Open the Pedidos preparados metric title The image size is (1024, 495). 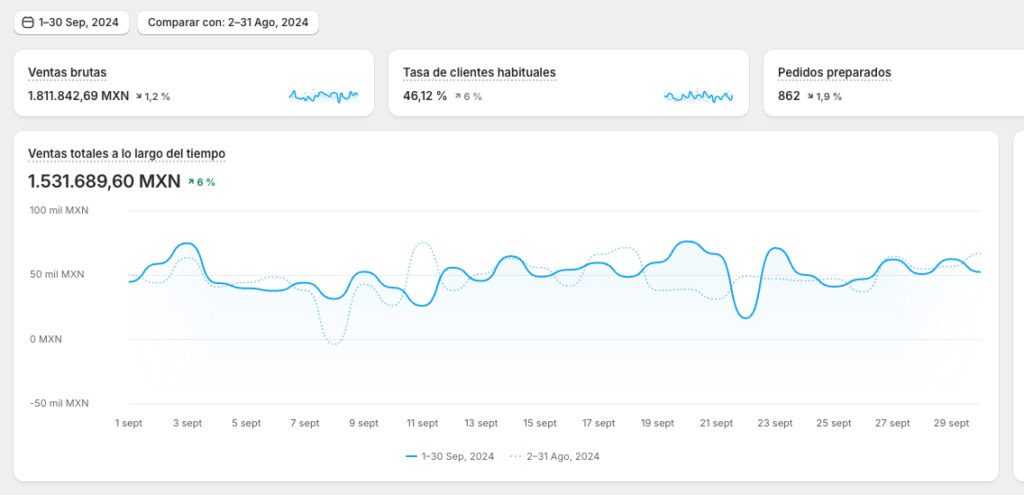pos(834,73)
